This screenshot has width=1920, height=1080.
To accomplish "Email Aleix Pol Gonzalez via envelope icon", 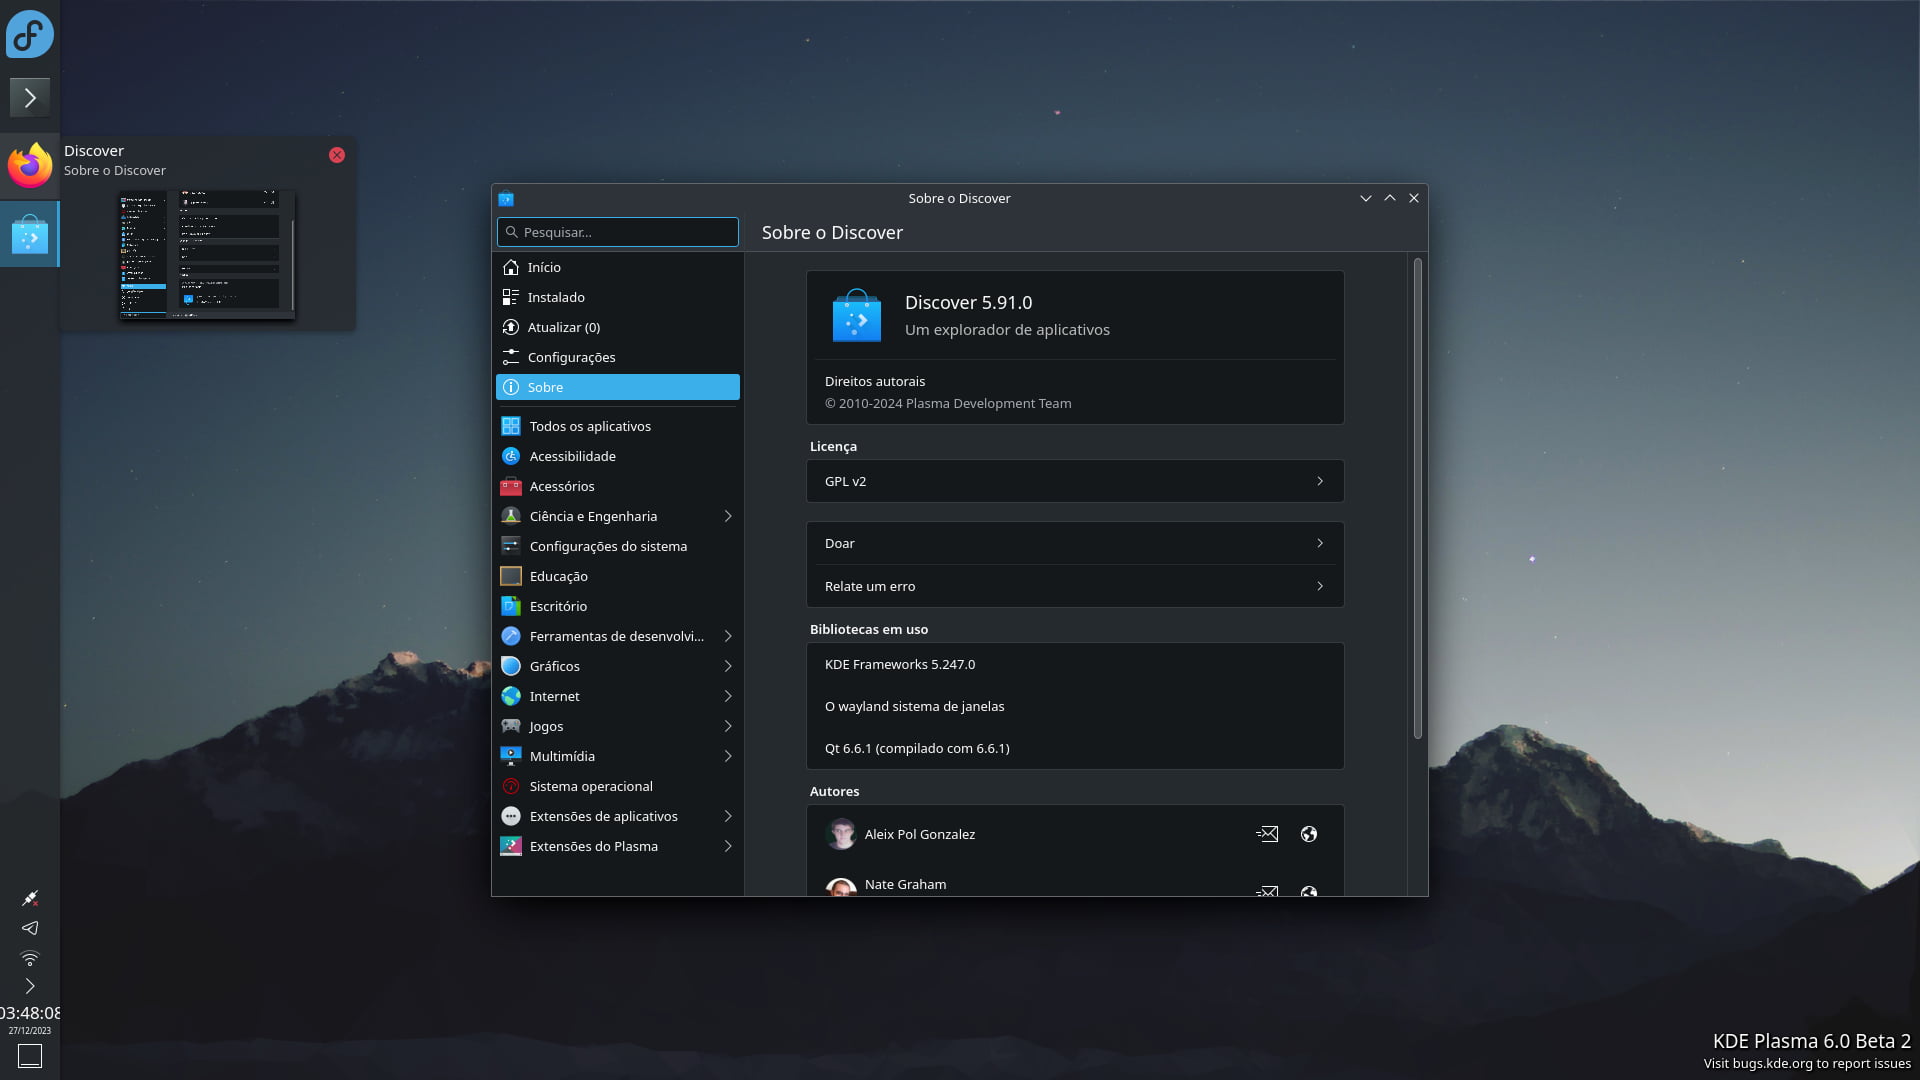I will [1267, 834].
